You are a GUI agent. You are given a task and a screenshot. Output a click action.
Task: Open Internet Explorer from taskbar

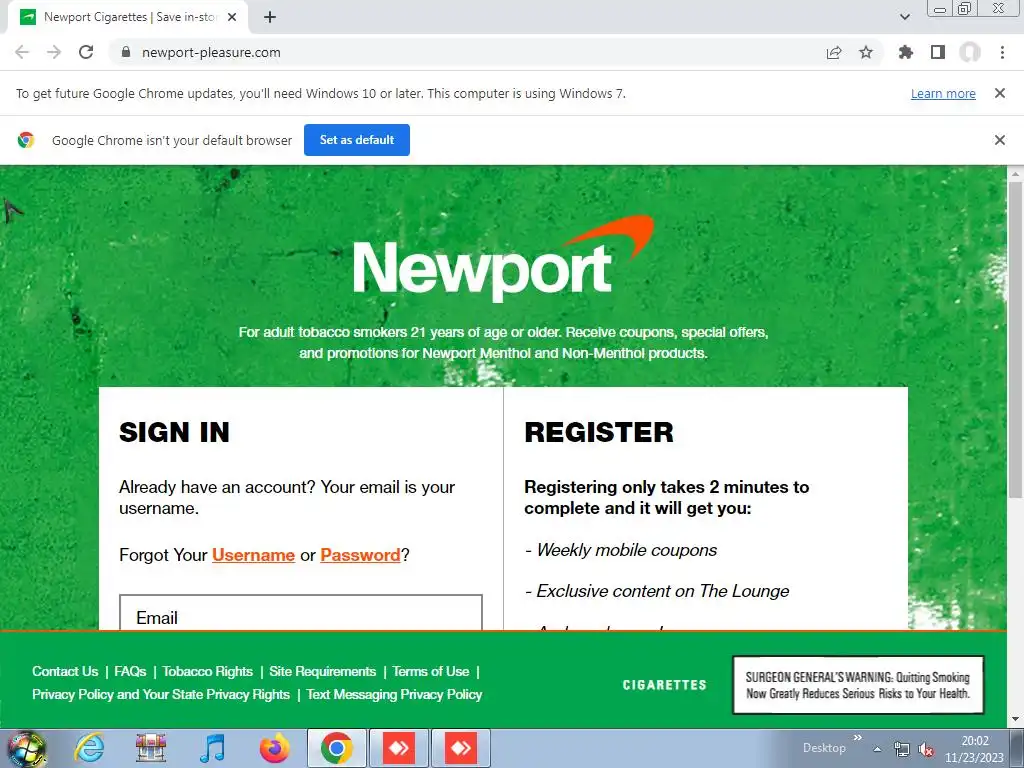(x=89, y=748)
